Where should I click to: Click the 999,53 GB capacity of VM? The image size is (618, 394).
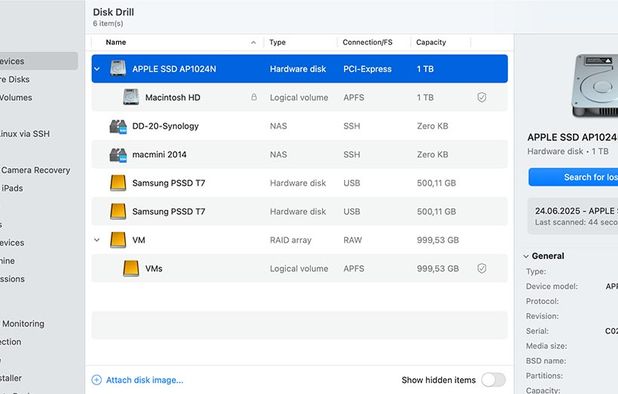click(438, 240)
